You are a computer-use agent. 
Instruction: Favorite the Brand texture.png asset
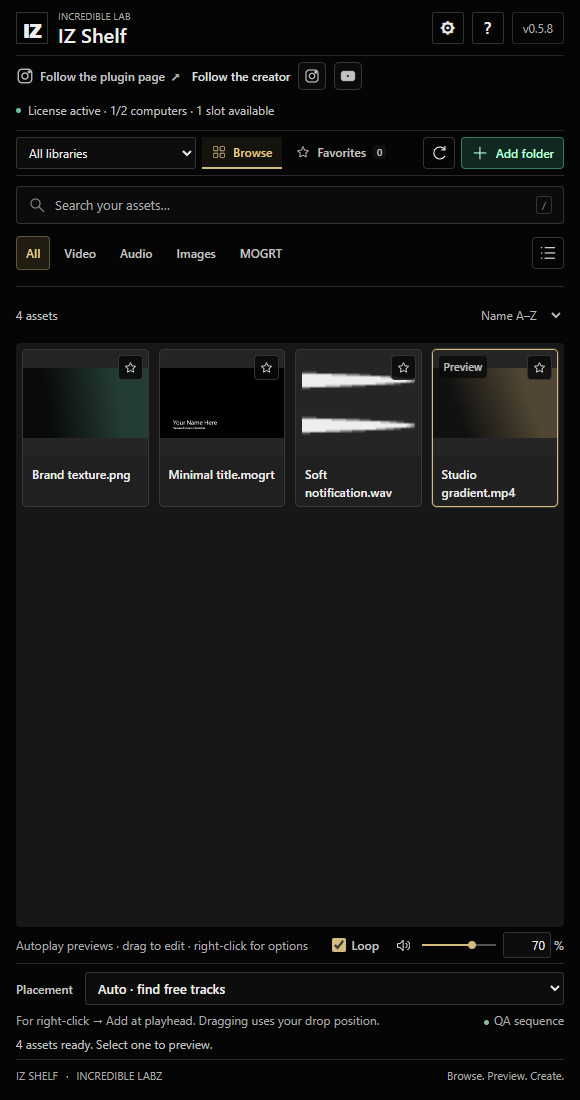coord(130,368)
